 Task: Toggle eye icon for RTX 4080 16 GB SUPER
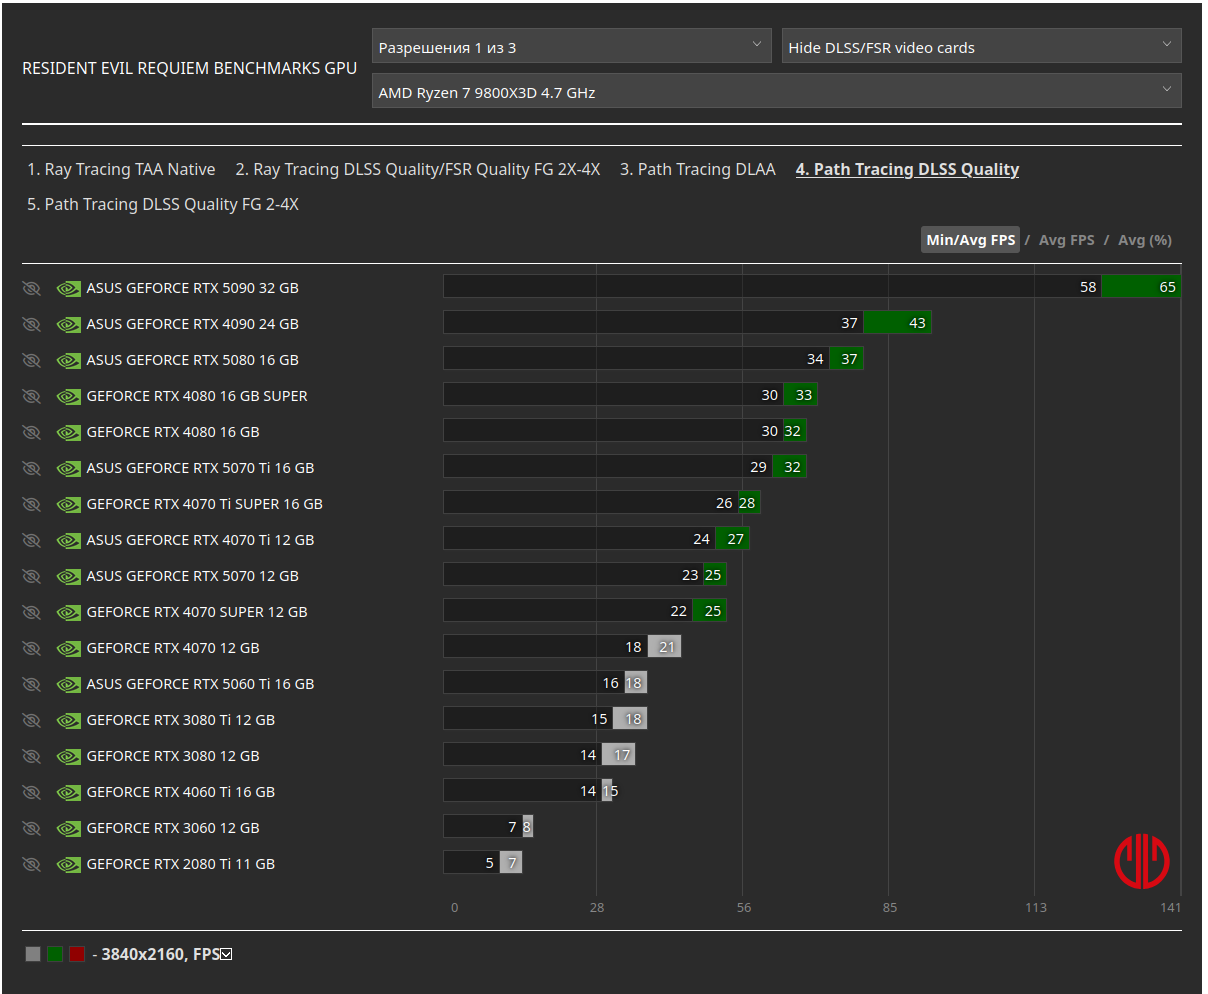[31, 396]
